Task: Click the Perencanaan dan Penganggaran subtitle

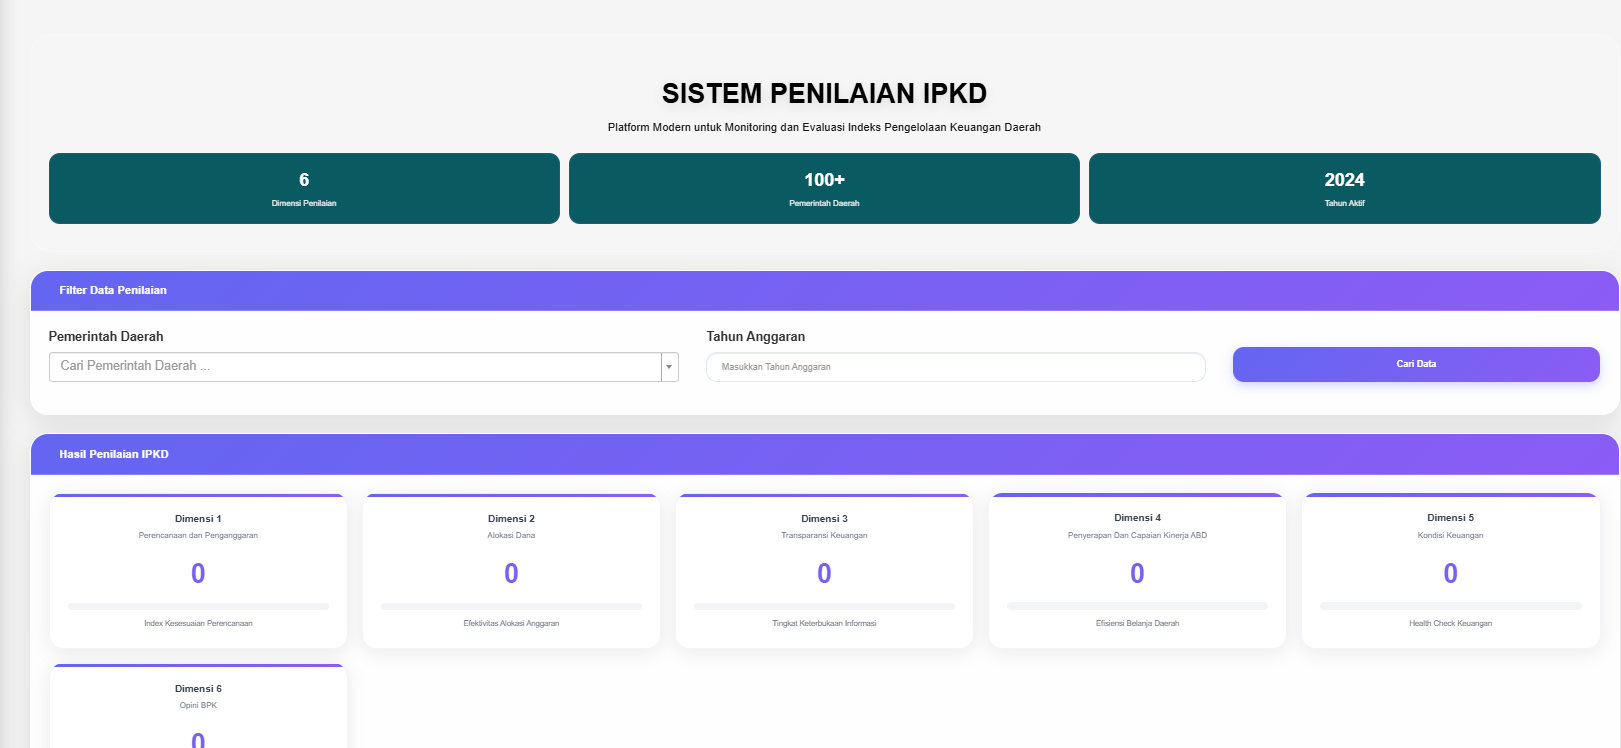Action: click(198, 536)
